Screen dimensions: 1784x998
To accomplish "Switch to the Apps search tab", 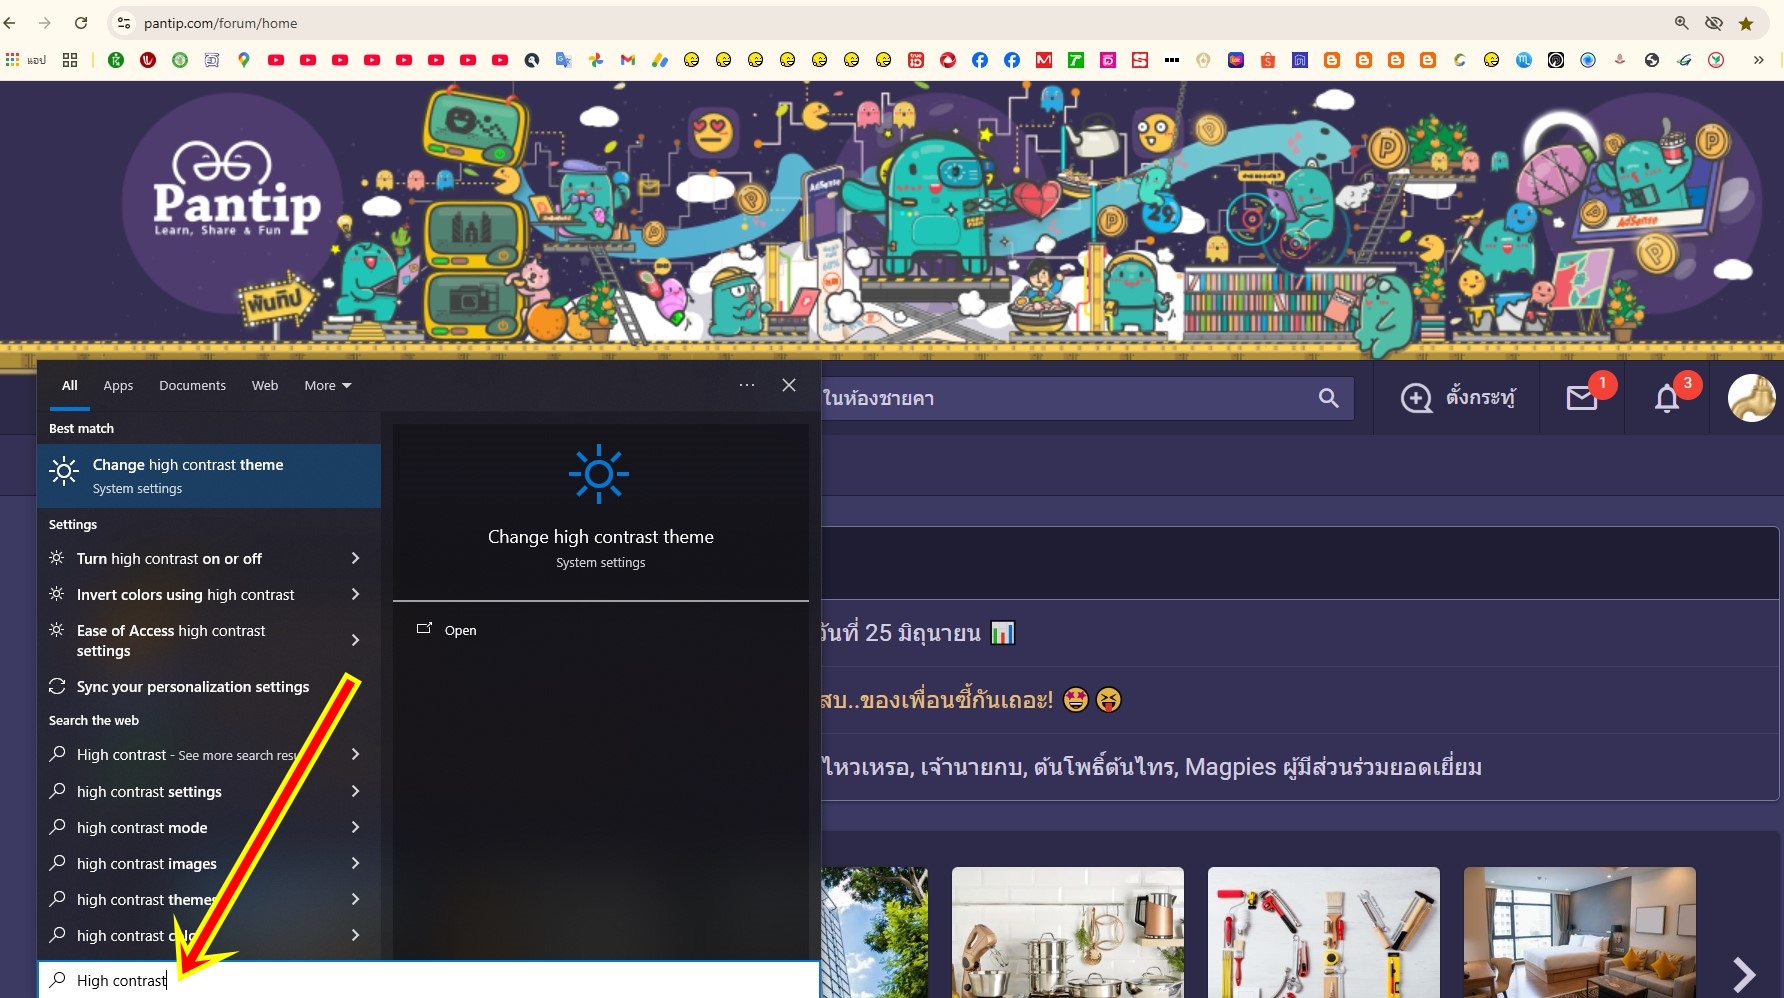I will 118,385.
